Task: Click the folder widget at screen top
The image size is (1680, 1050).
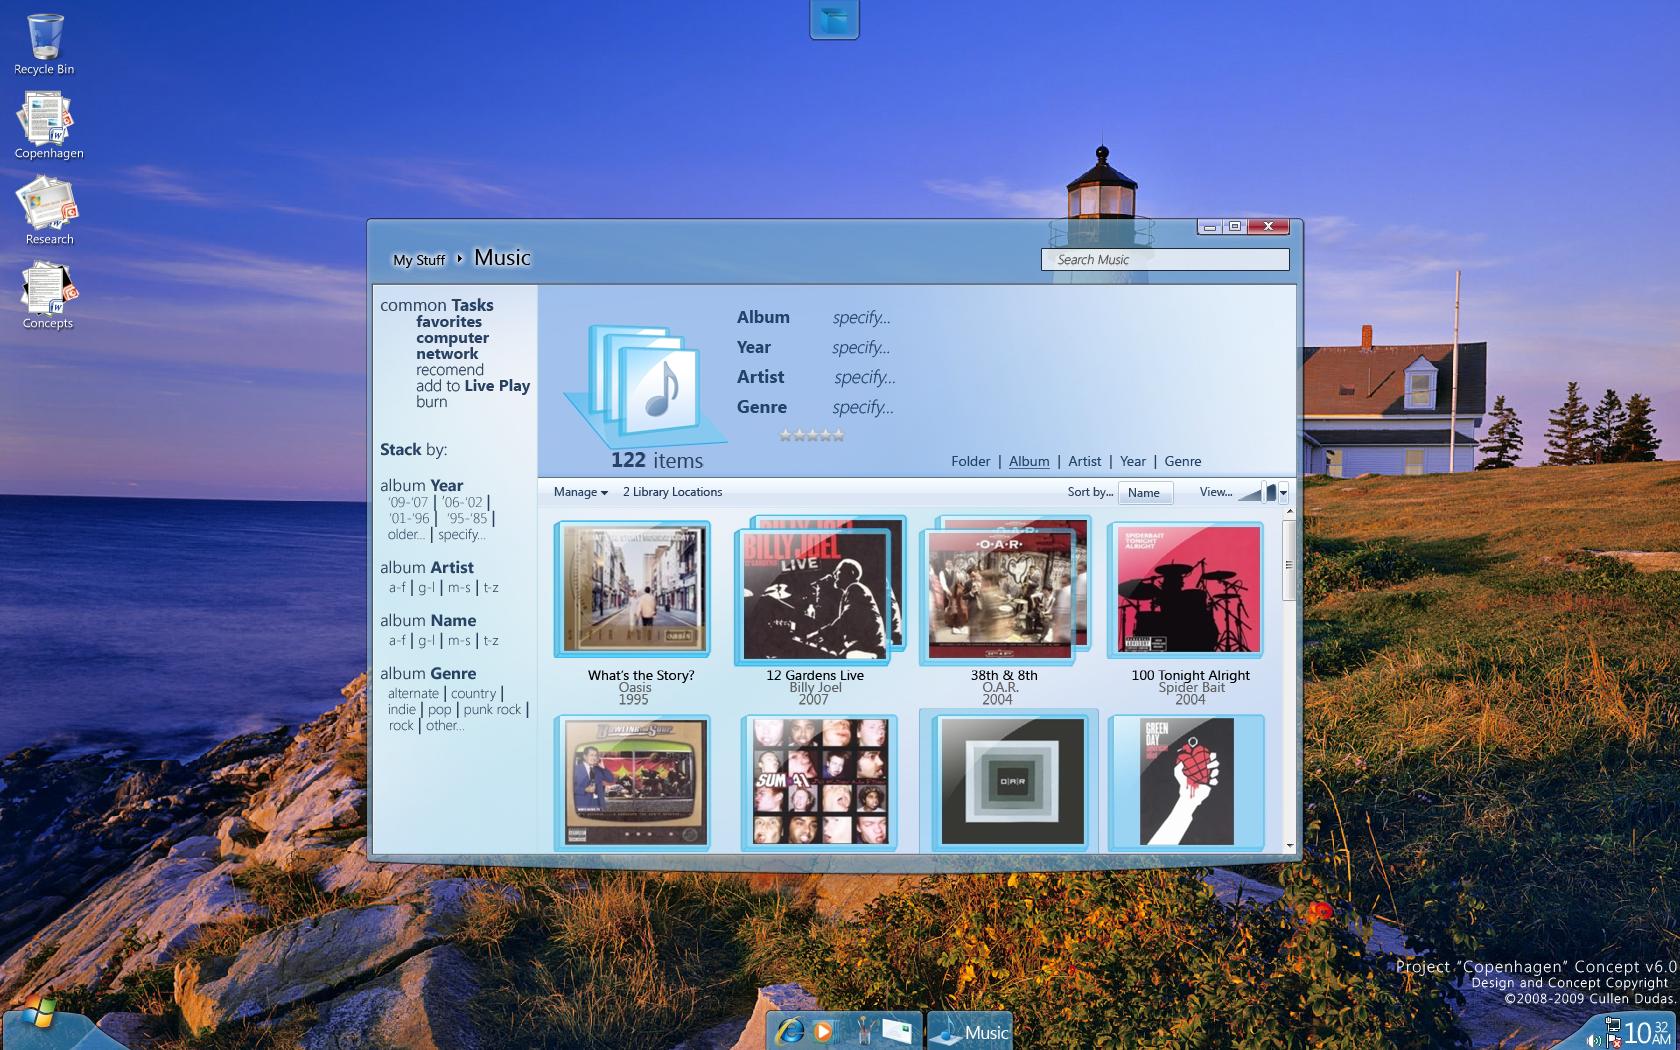Action: coord(834,18)
